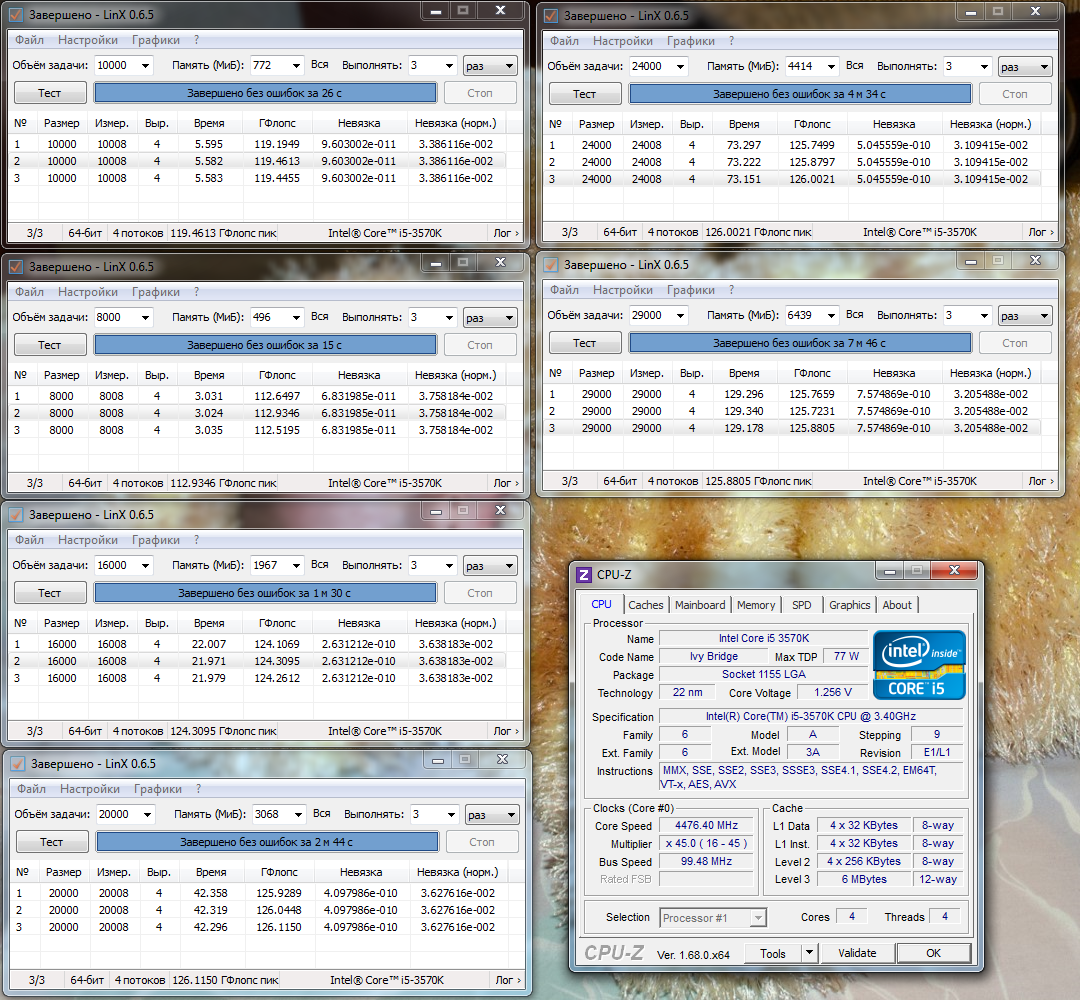Click the LinX title icon in the 29000 task window
Image resolution: width=1080 pixels, height=1000 pixels.
coord(551,264)
